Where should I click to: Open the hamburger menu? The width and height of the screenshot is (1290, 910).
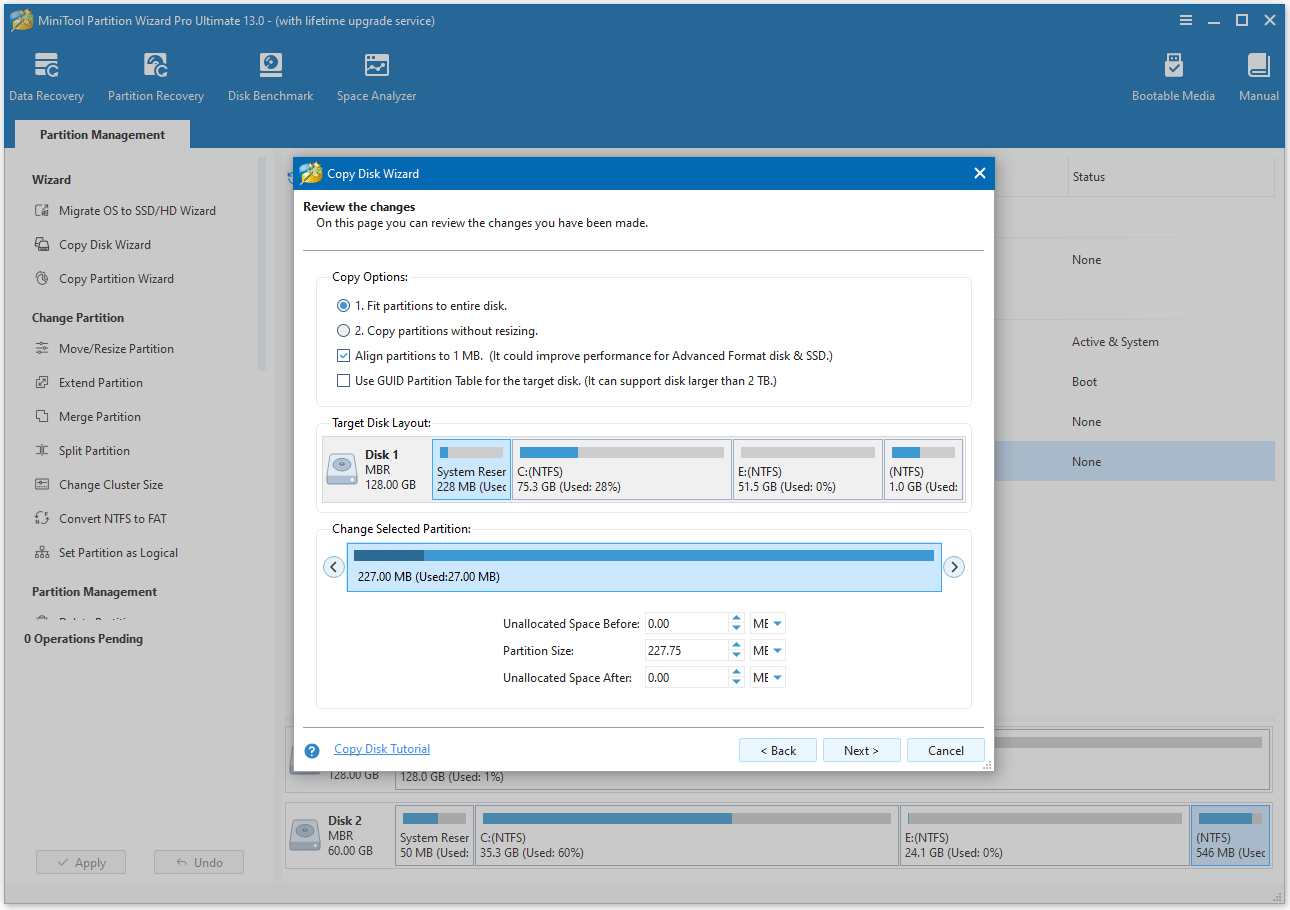tap(1186, 20)
